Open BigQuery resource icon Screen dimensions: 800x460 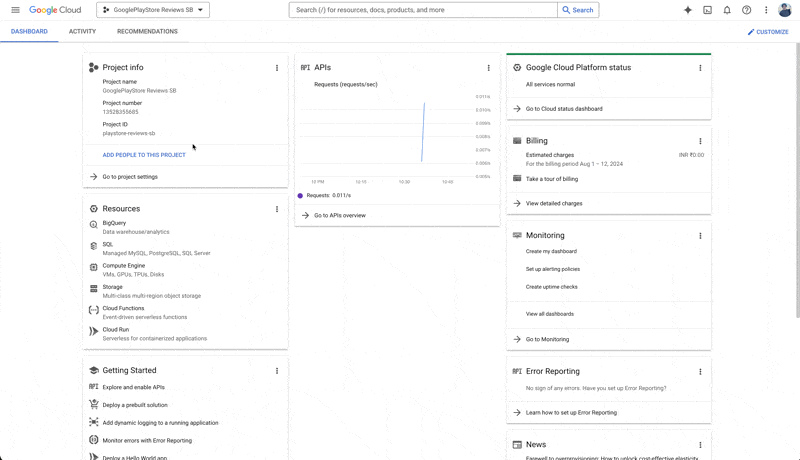click(93, 224)
